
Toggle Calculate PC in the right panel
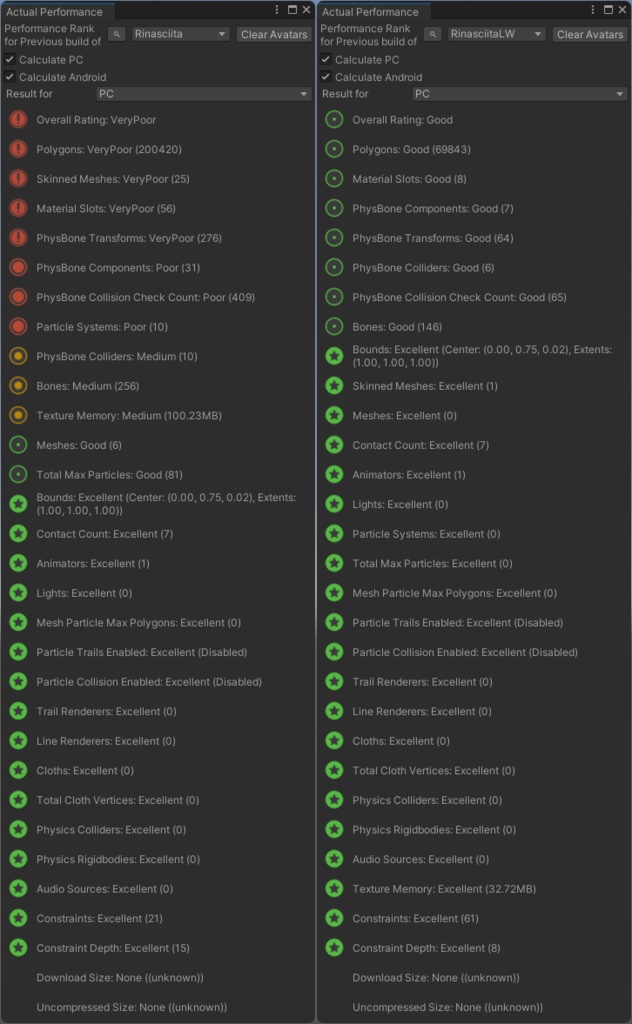[326, 60]
